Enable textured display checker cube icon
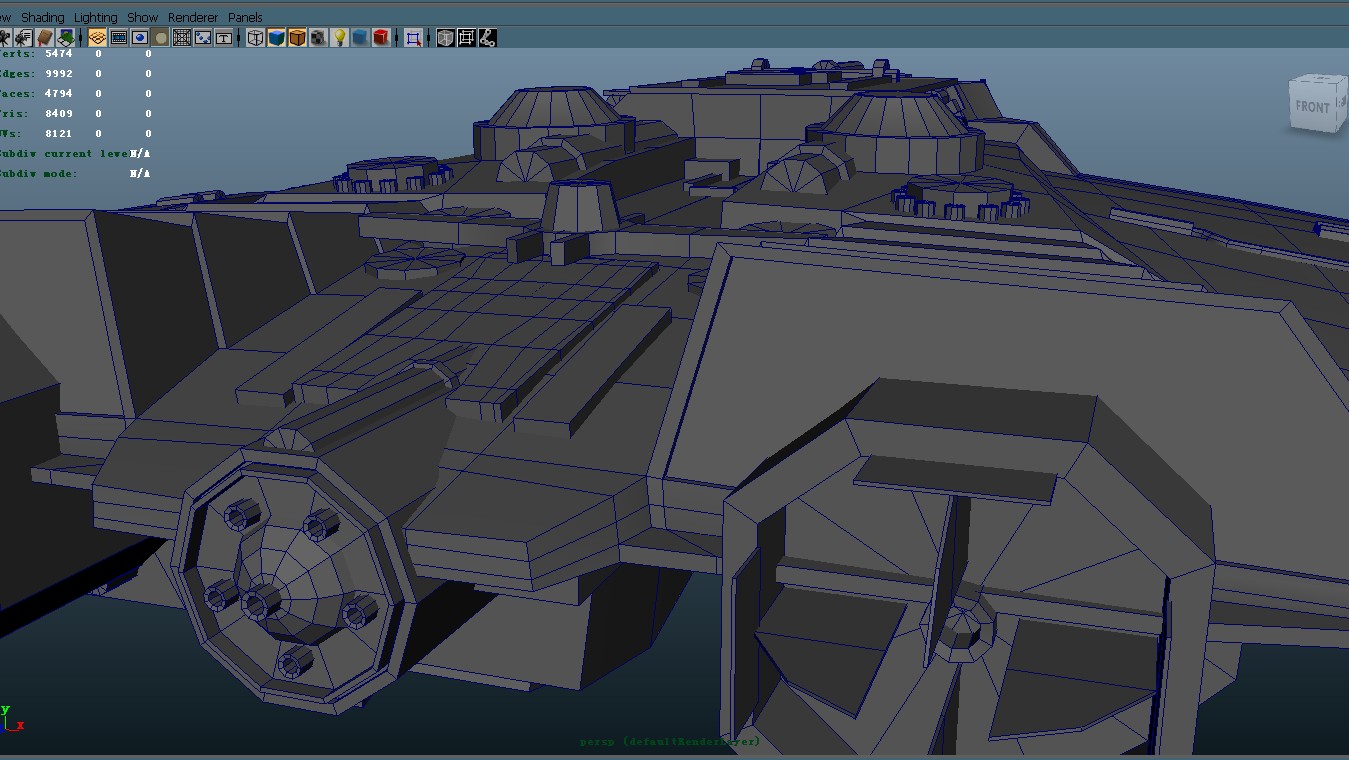 tap(318, 38)
